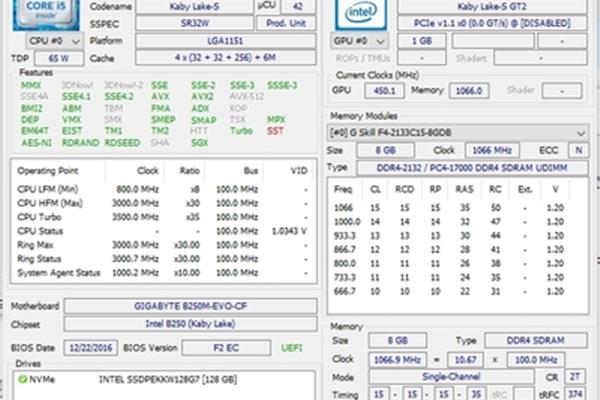Click the Prod. Unit field
The width and height of the screenshot is (600, 400).
click(286, 23)
